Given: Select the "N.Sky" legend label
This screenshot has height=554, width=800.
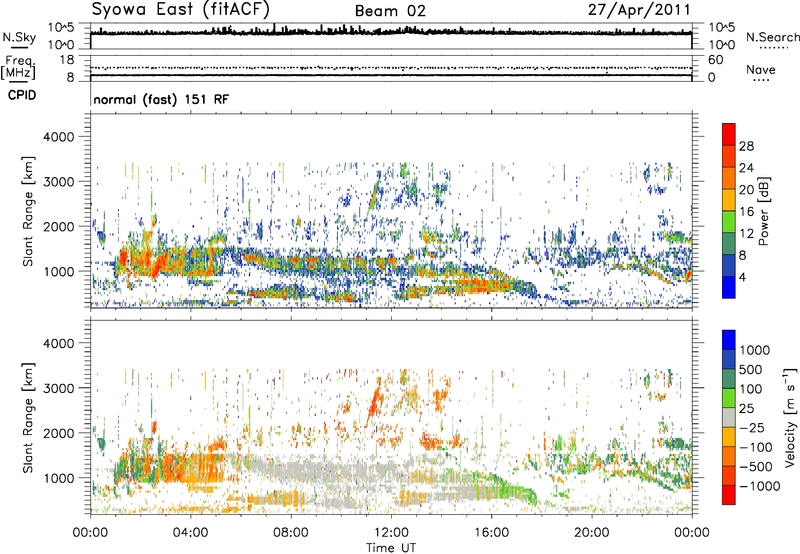Looking at the screenshot, I should tap(19, 37).
